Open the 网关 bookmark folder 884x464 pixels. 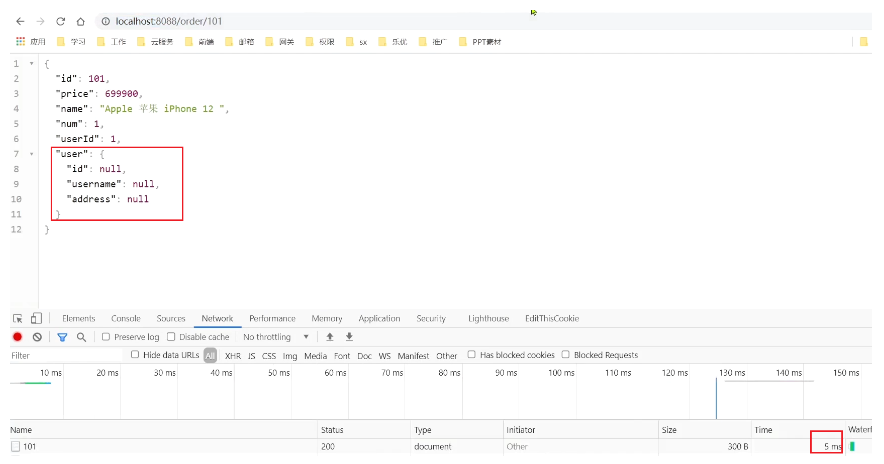[x=280, y=42]
